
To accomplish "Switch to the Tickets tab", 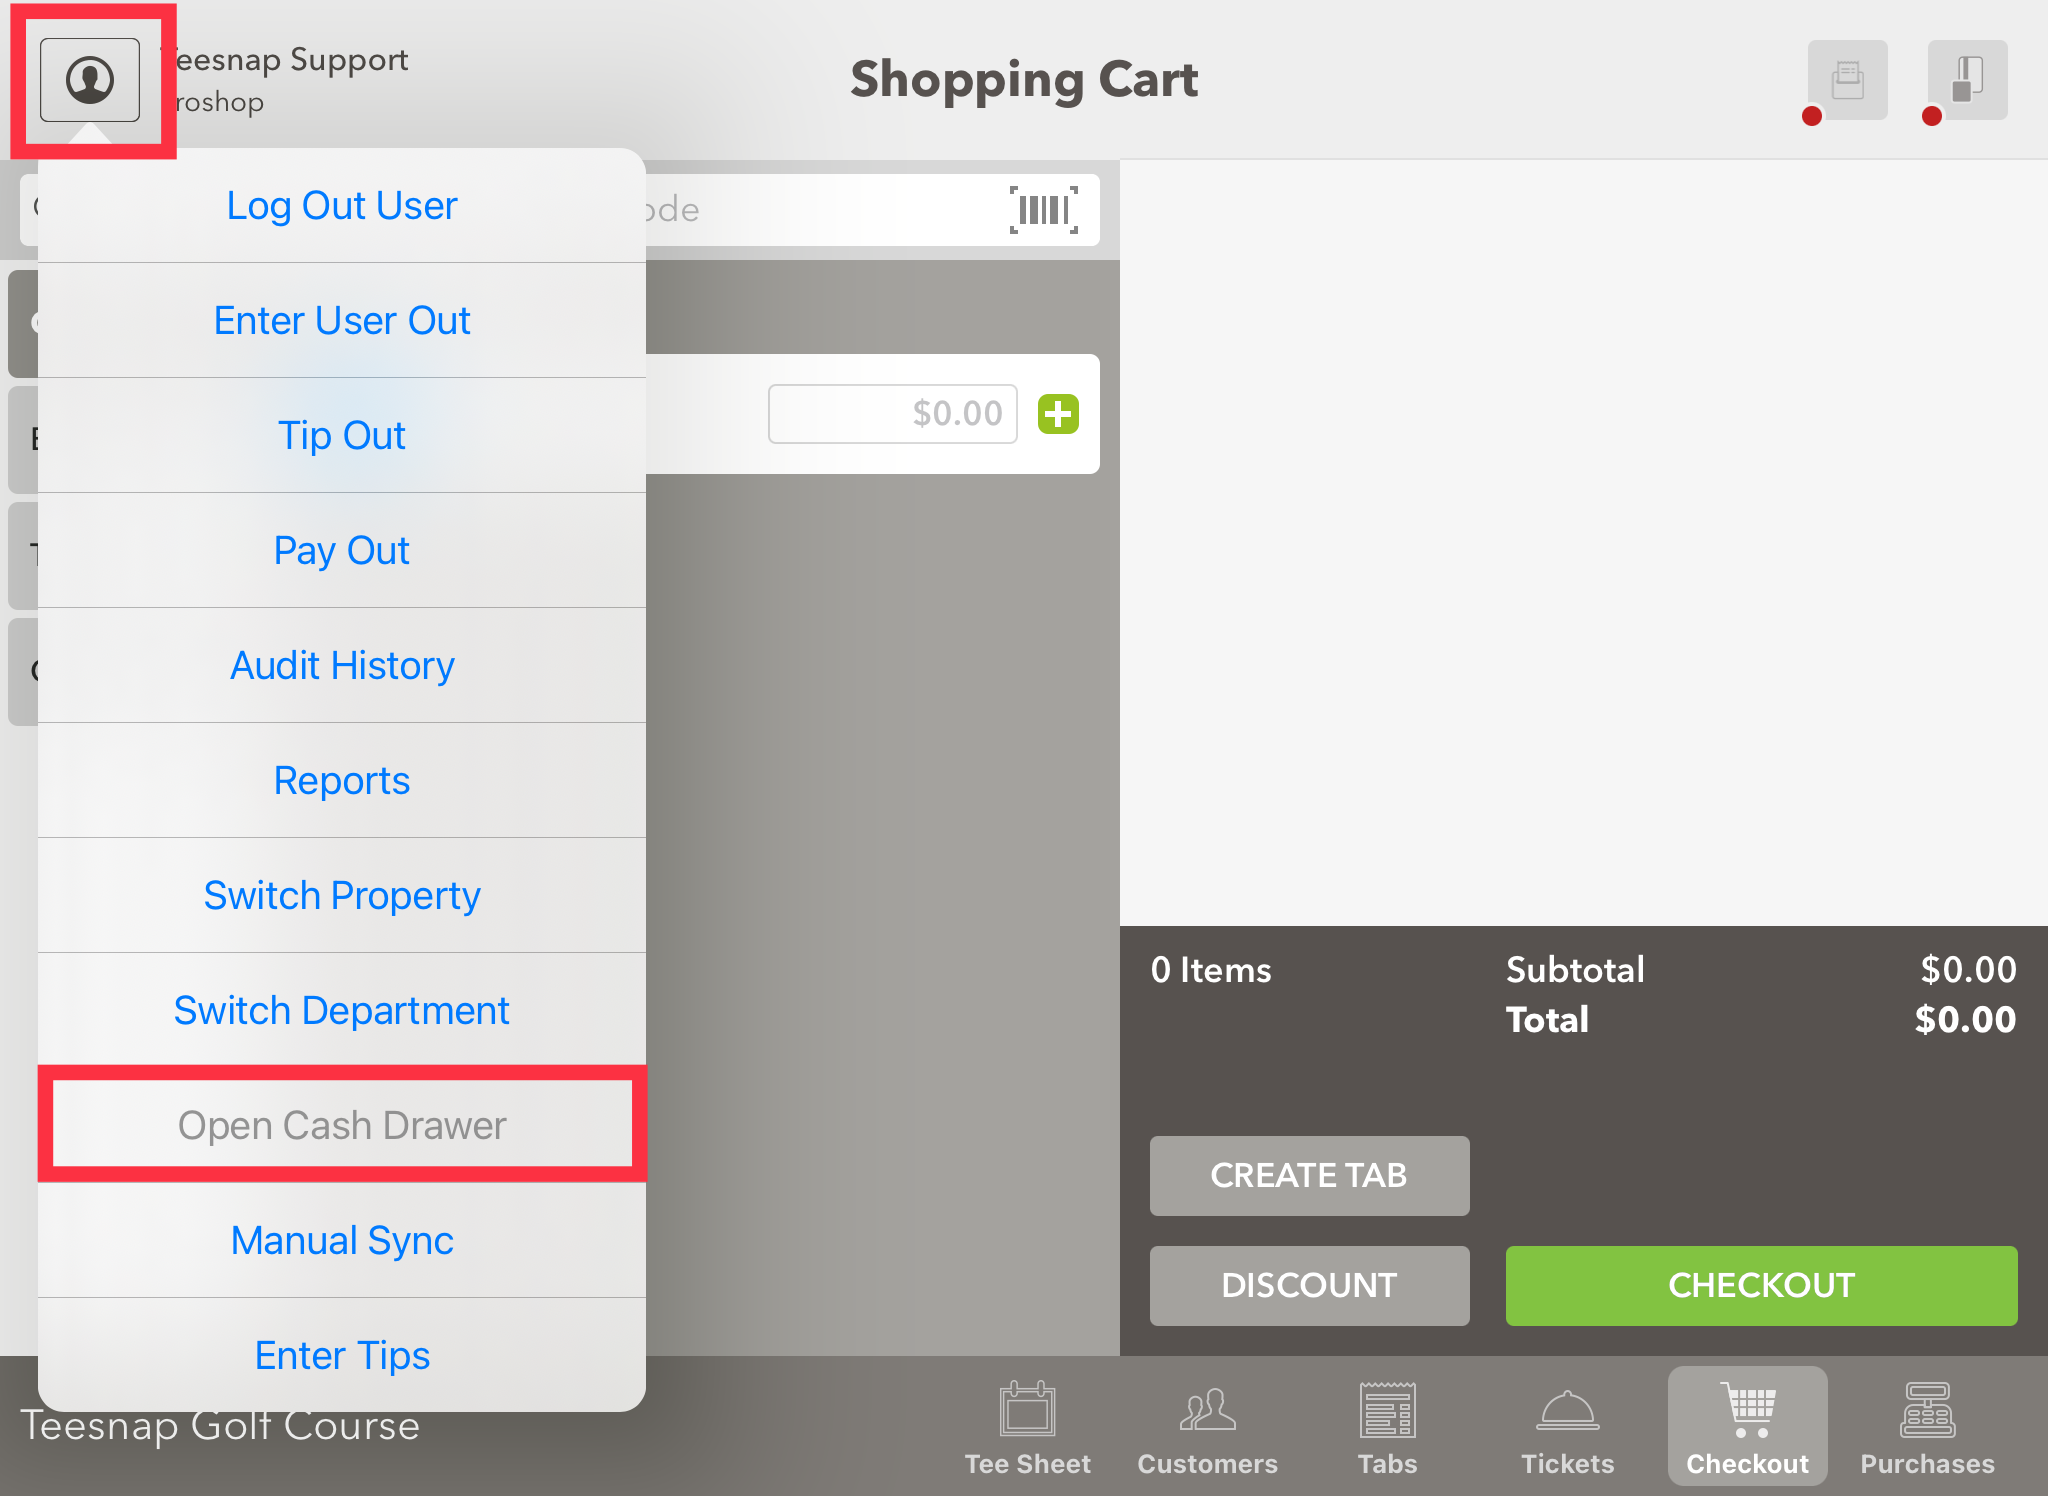I will pos(1567,1427).
